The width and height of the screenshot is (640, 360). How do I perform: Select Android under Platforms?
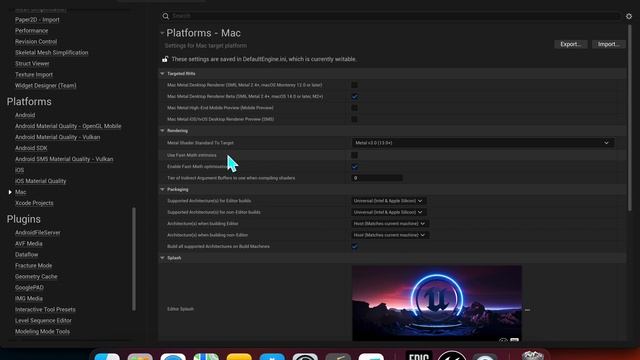tap(25, 115)
